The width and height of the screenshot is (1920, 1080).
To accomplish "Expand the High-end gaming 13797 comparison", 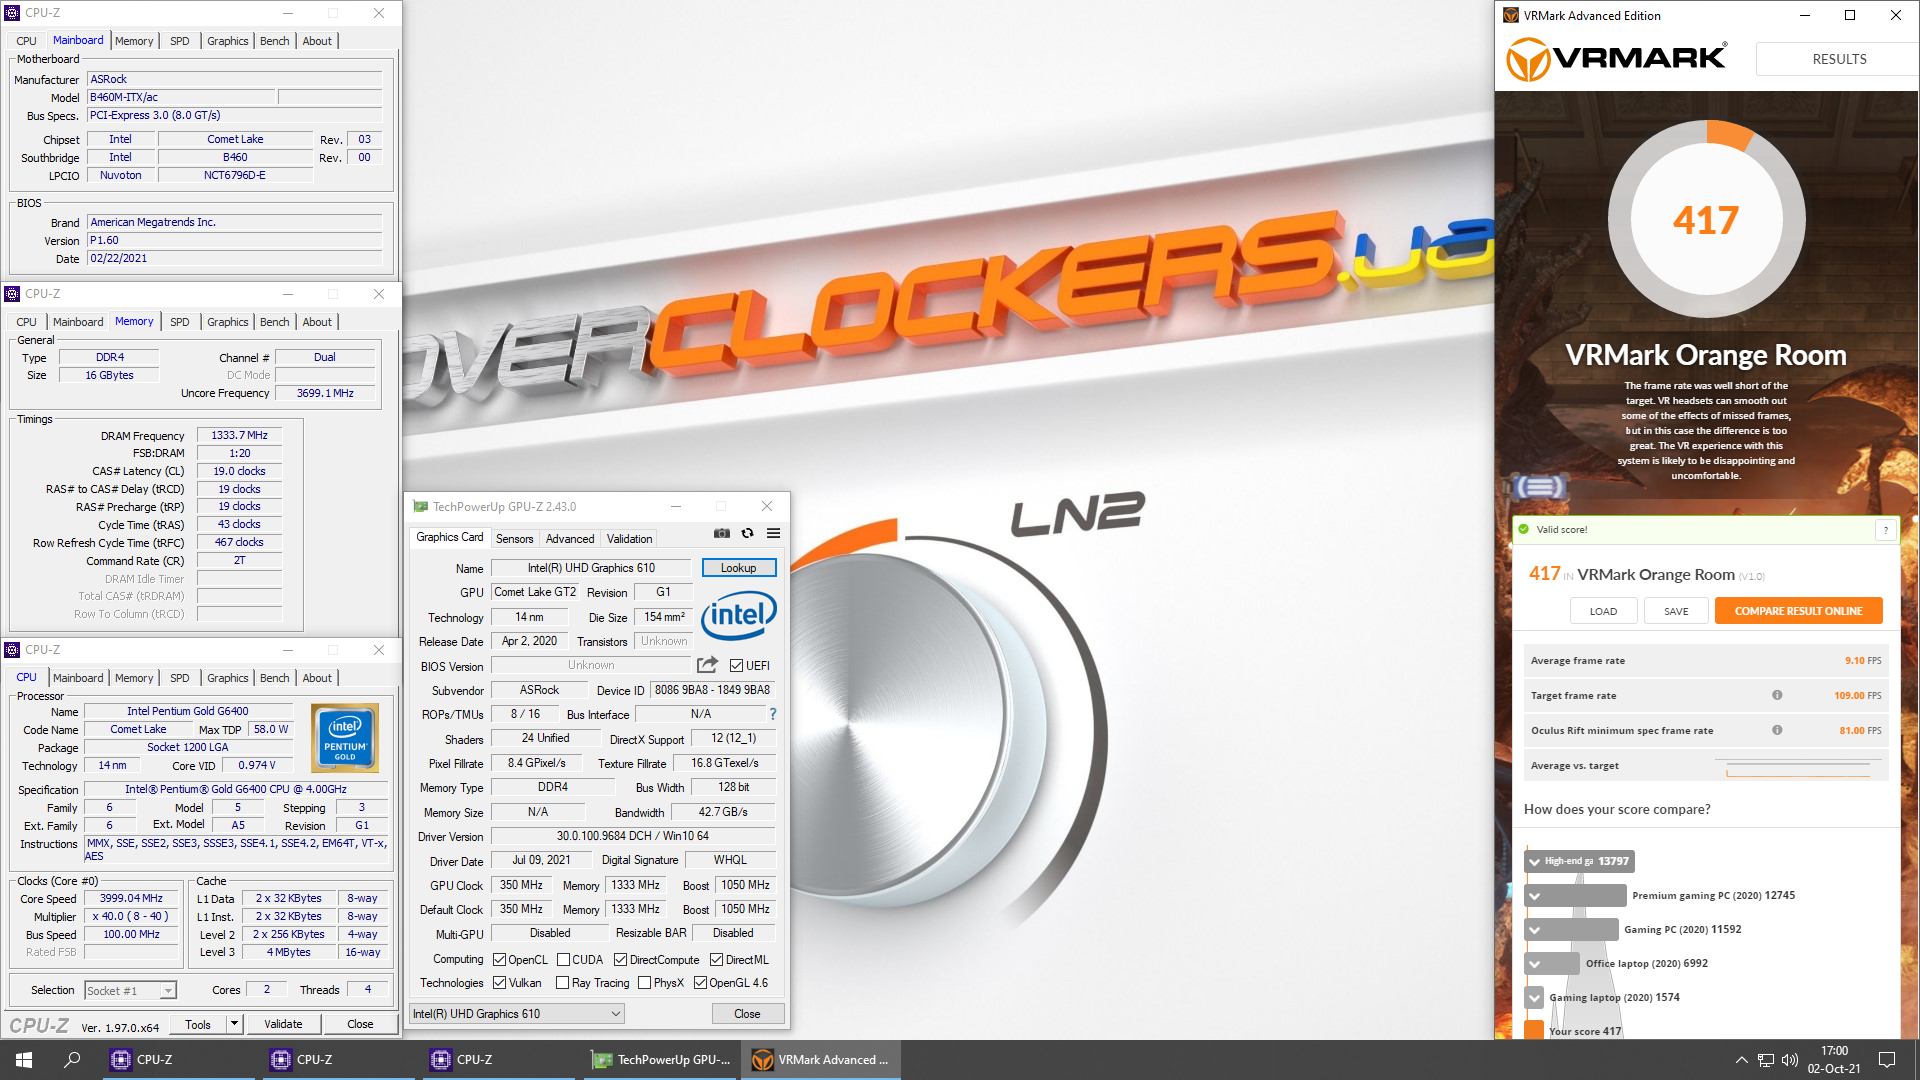I will click(x=1534, y=861).
